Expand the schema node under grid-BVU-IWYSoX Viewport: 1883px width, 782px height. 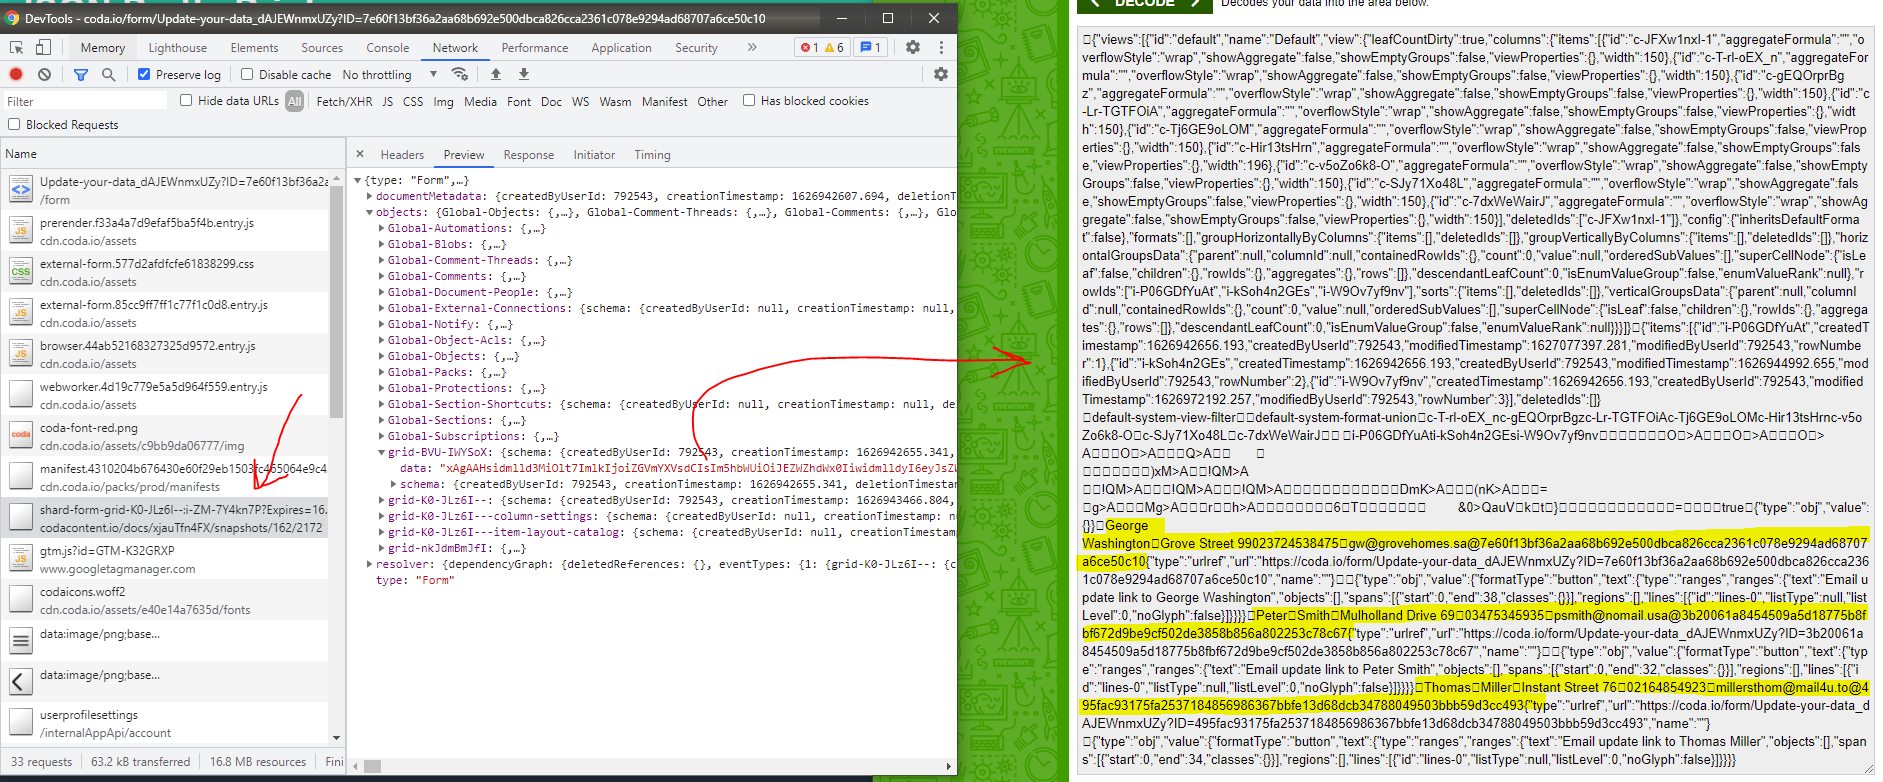394,484
